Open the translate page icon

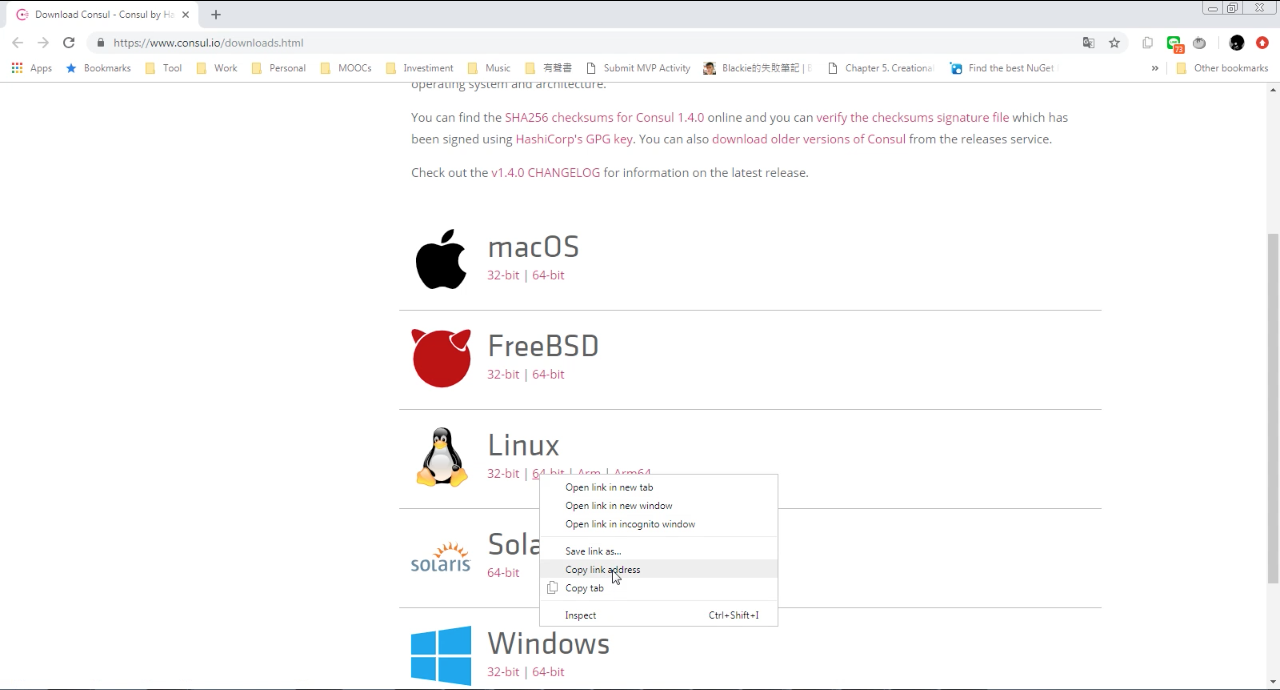[x=1088, y=43]
